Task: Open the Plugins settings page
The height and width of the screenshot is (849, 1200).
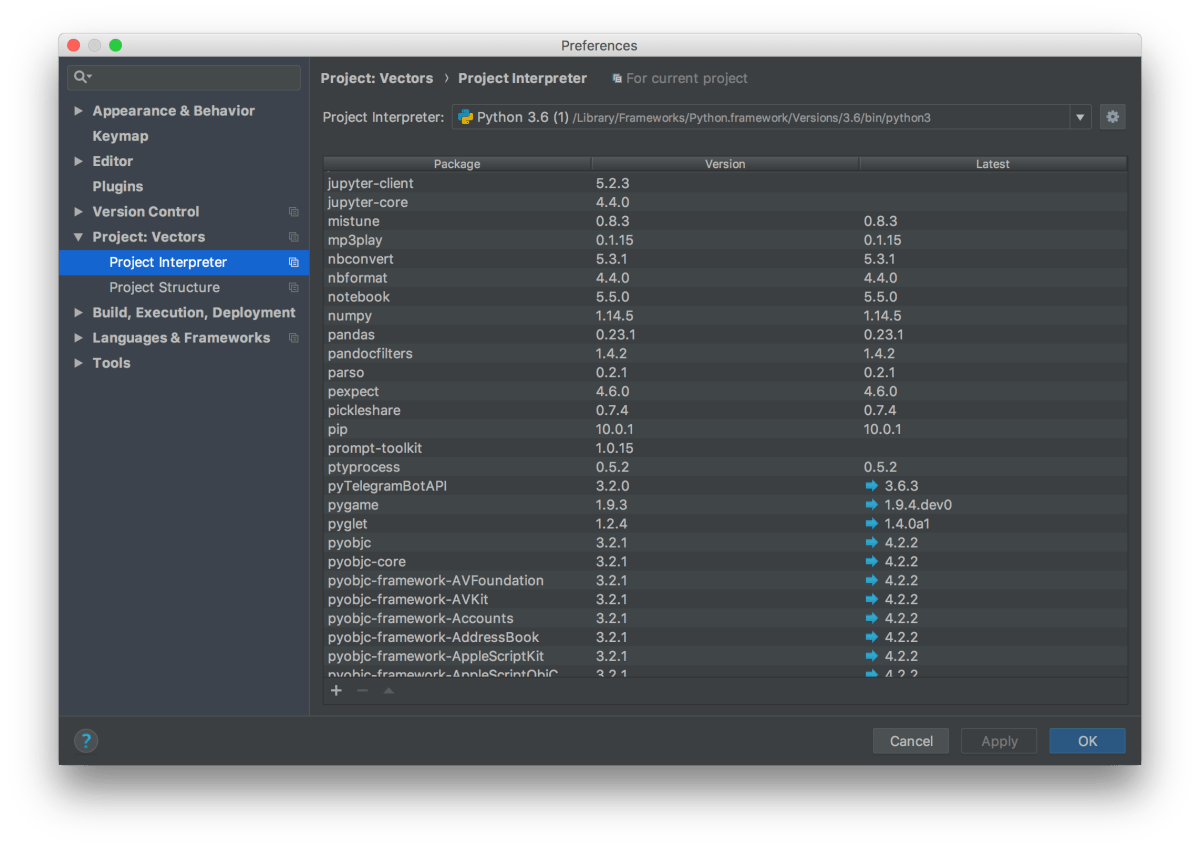Action: point(118,187)
